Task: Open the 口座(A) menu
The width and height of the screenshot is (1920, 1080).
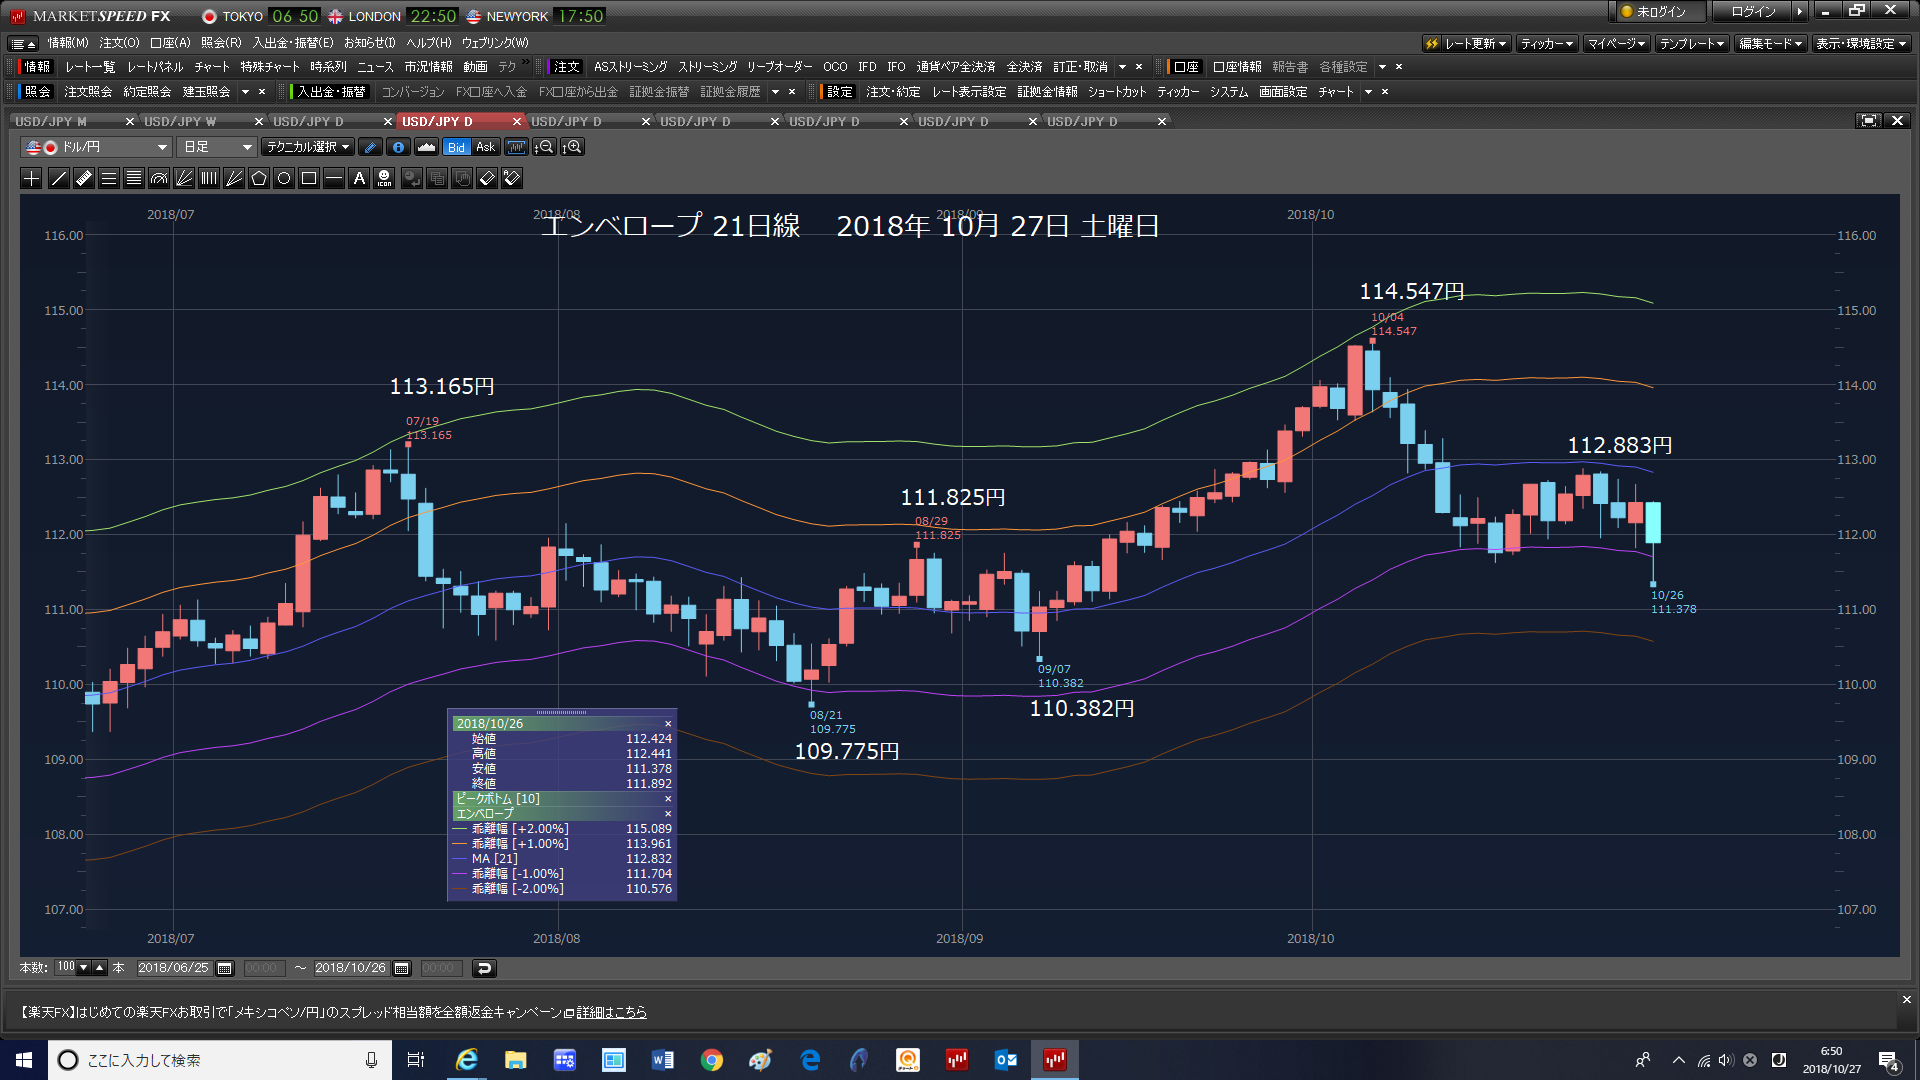Action: tap(170, 43)
